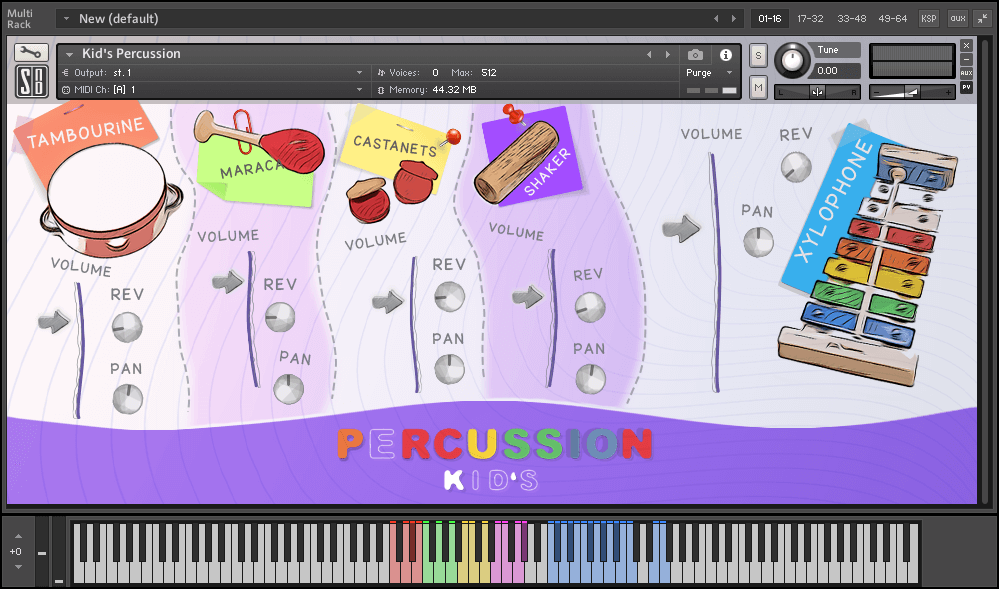Click the Purge button

pyautogui.click(x=700, y=72)
